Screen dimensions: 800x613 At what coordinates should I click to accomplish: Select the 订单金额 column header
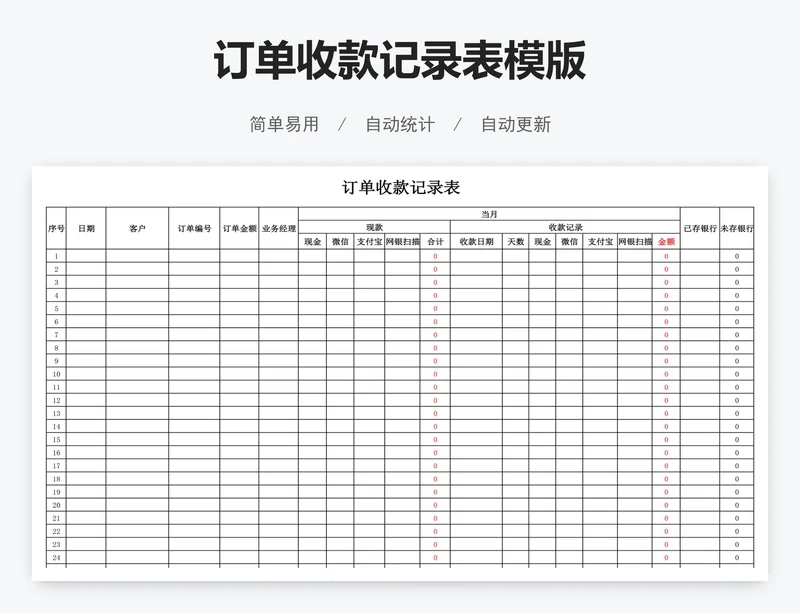(239, 228)
